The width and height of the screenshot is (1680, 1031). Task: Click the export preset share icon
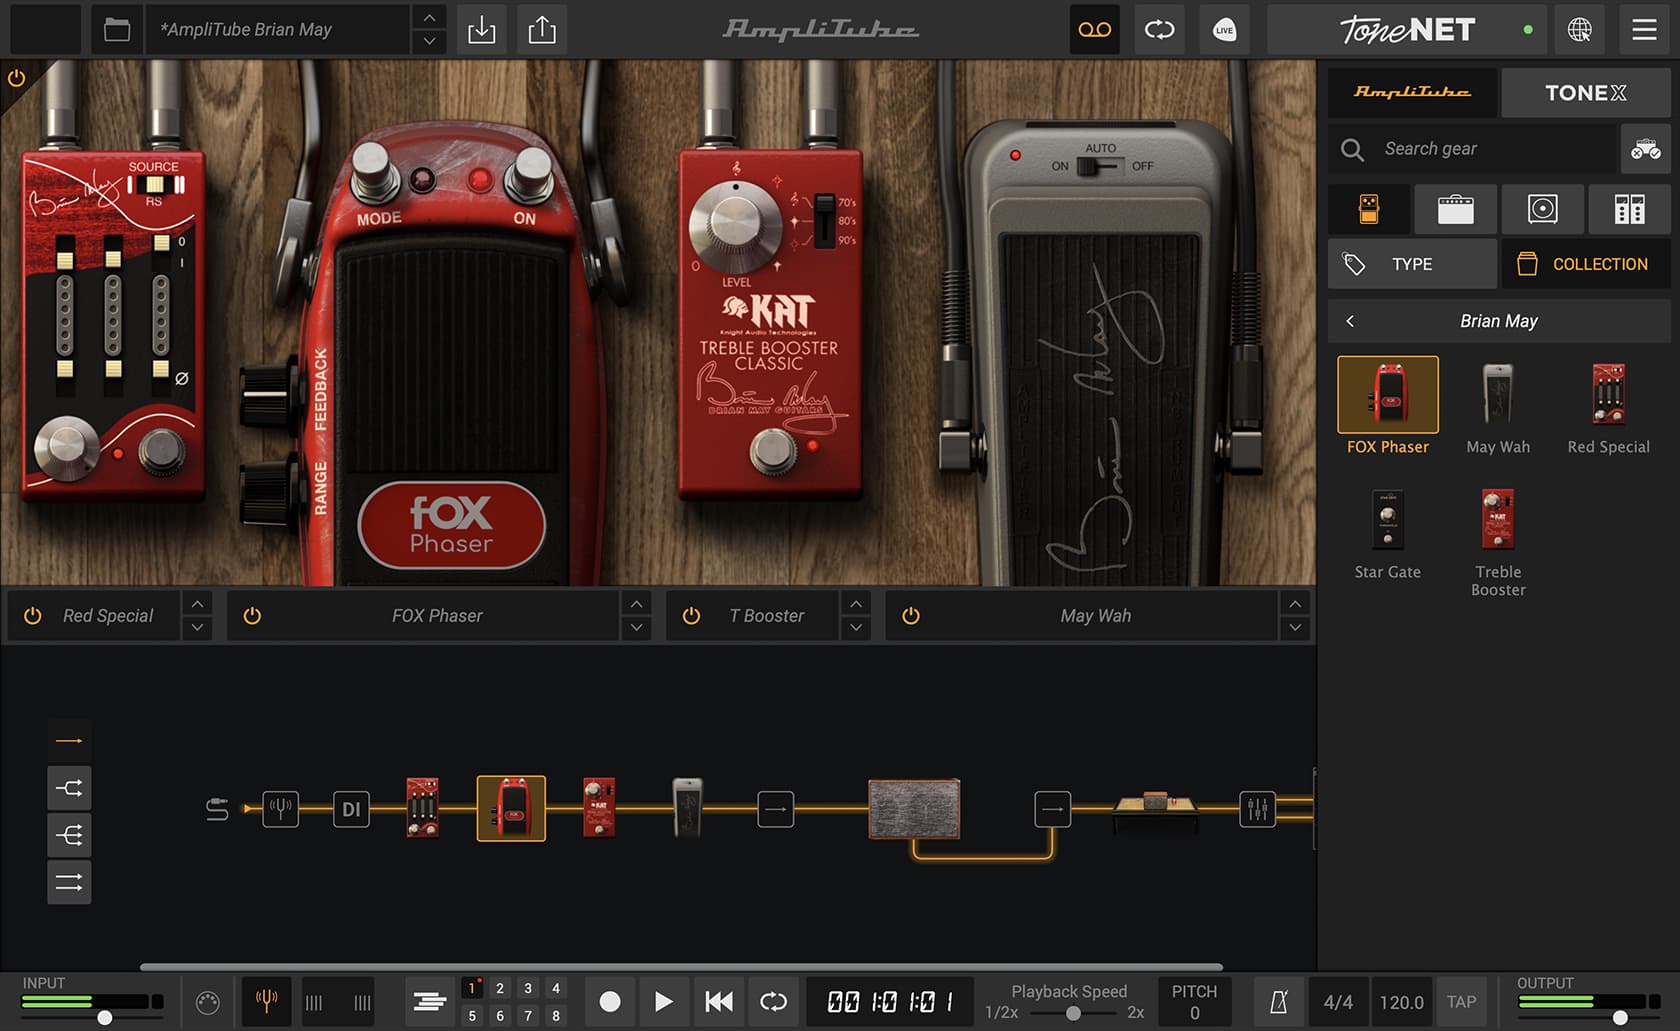542,30
